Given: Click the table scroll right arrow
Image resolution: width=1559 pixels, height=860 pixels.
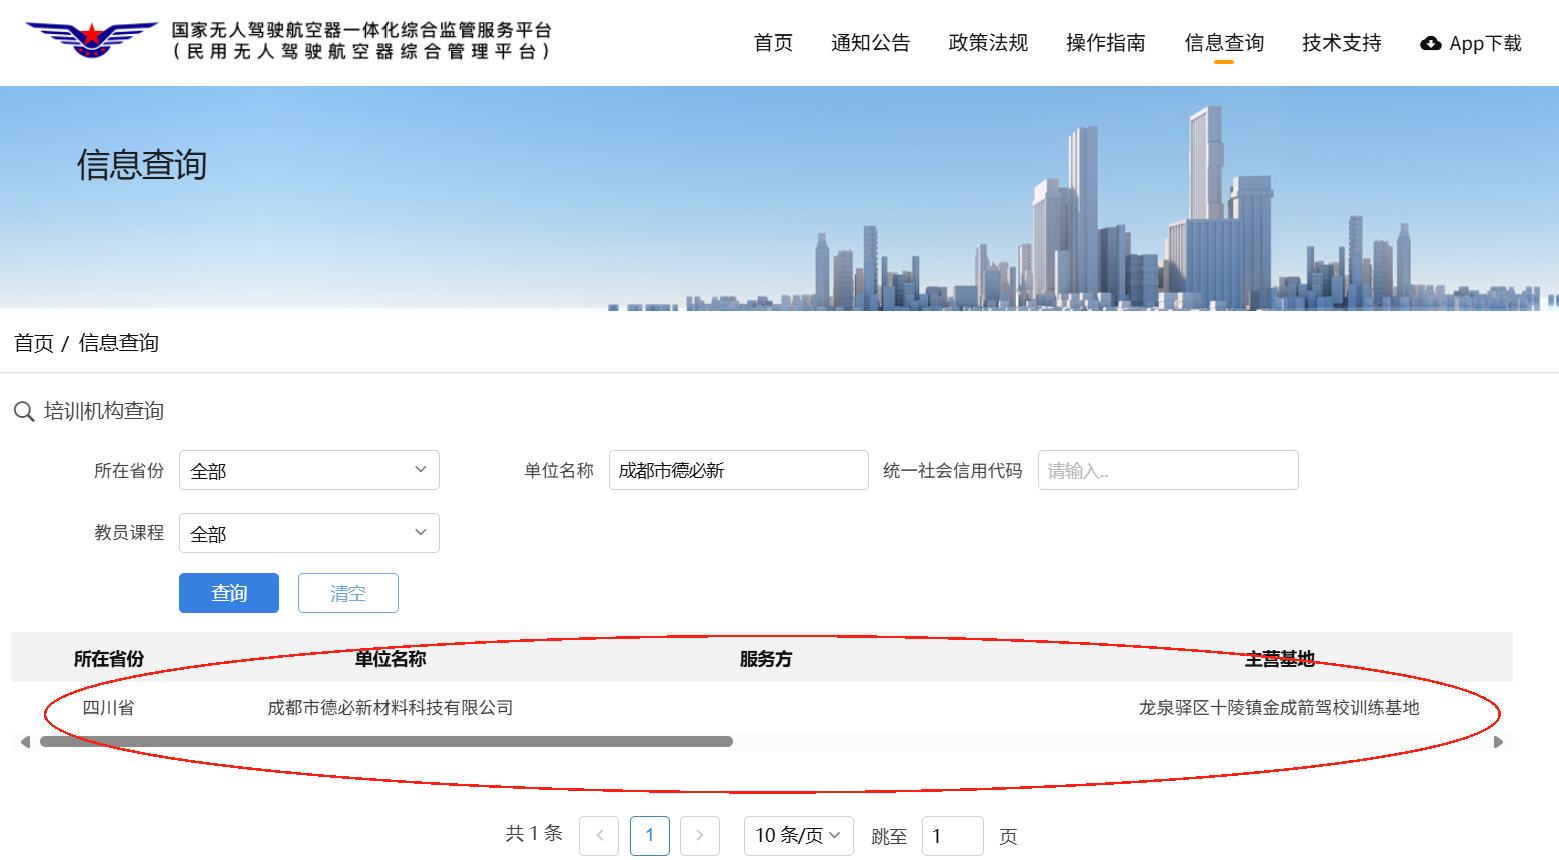Looking at the screenshot, I should [1498, 742].
